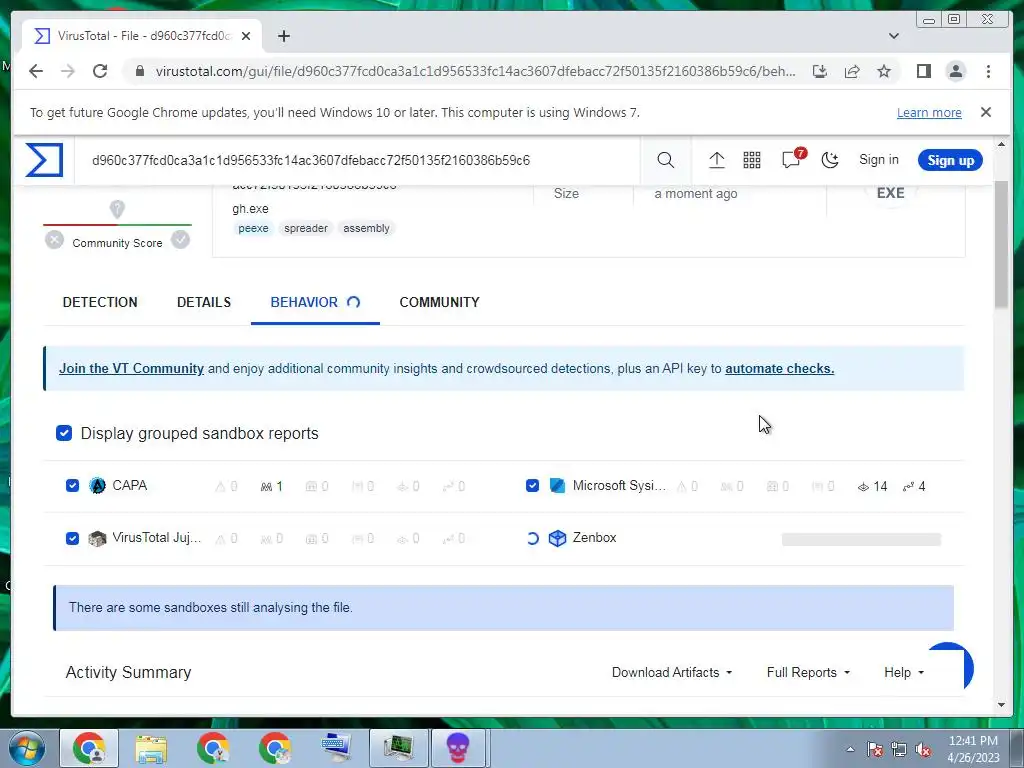Vote negative on community score
Image resolution: width=1024 pixels, height=768 pixels.
pos(55,240)
